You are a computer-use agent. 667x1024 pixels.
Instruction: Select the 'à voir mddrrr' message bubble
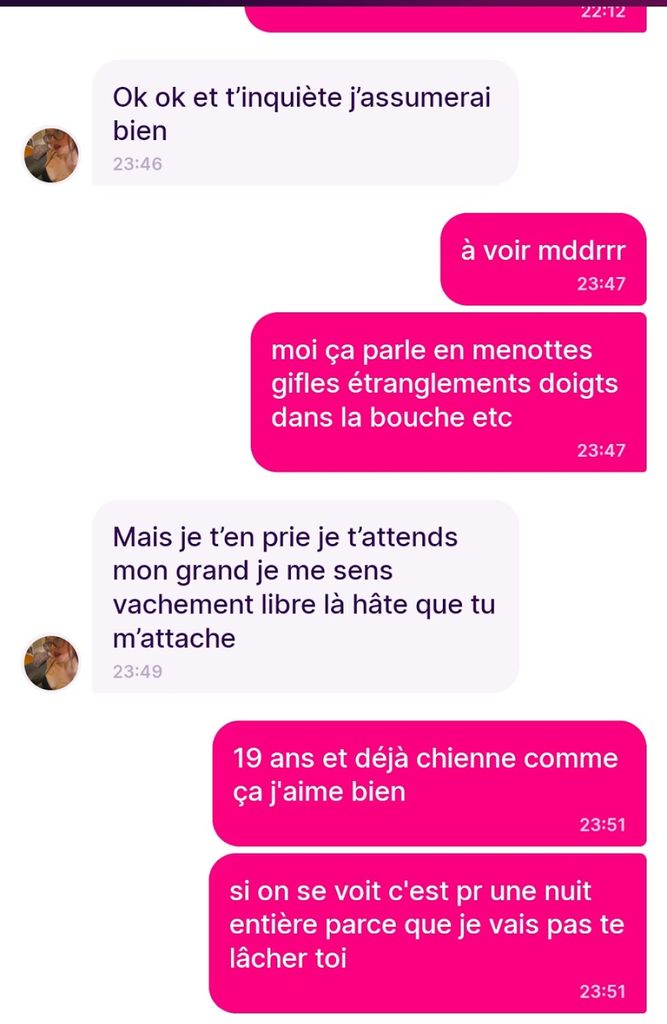(x=544, y=259)
